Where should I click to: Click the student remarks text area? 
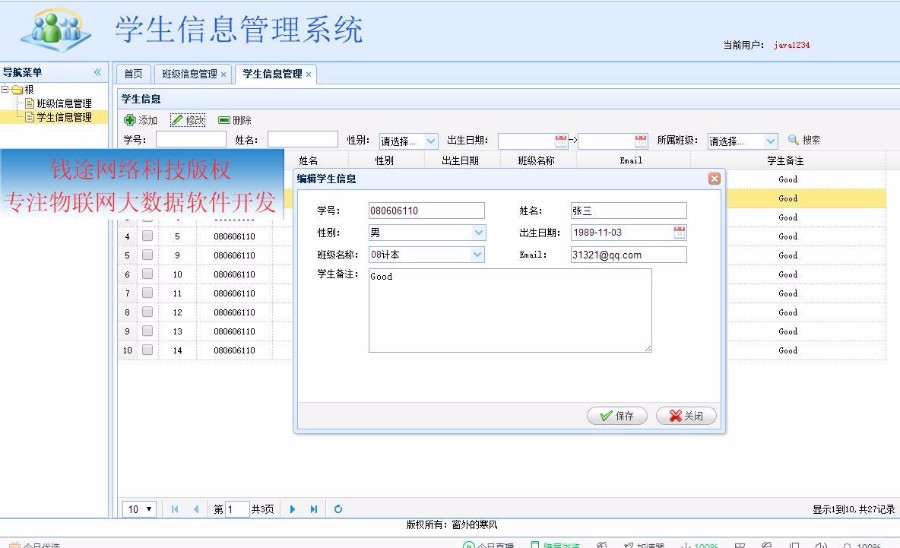point(510,310)
